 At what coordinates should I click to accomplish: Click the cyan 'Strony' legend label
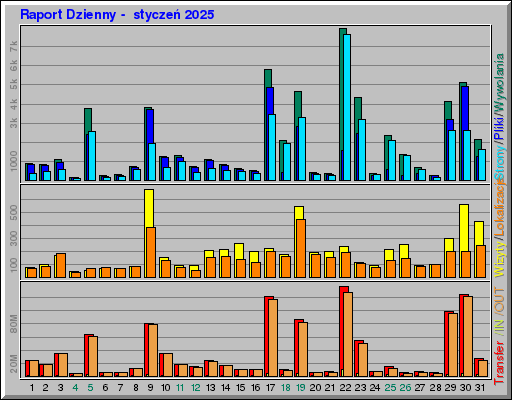coord(499,163)
